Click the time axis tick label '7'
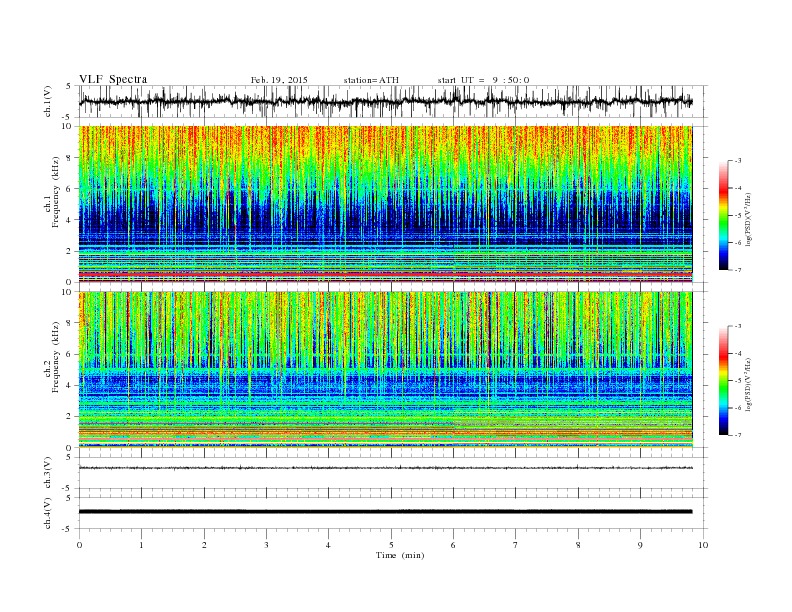Screen dimensions: 792x612 pyautogui.click(x=516, y=545)
